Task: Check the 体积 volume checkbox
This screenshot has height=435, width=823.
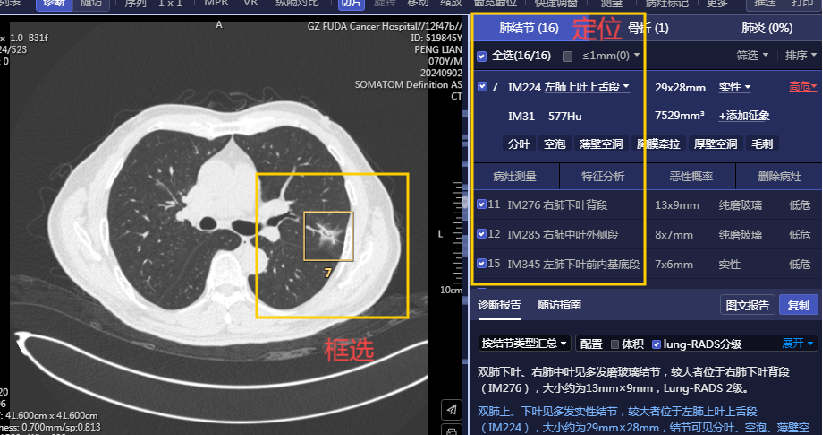Action: (615, 343)
